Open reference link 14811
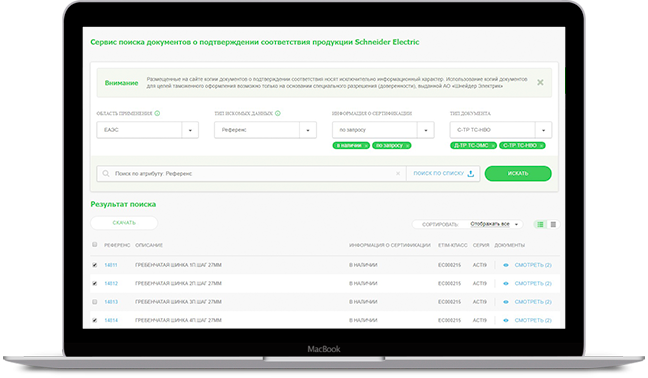This screenshot has height=378, width=648. (x=111, y=265)
